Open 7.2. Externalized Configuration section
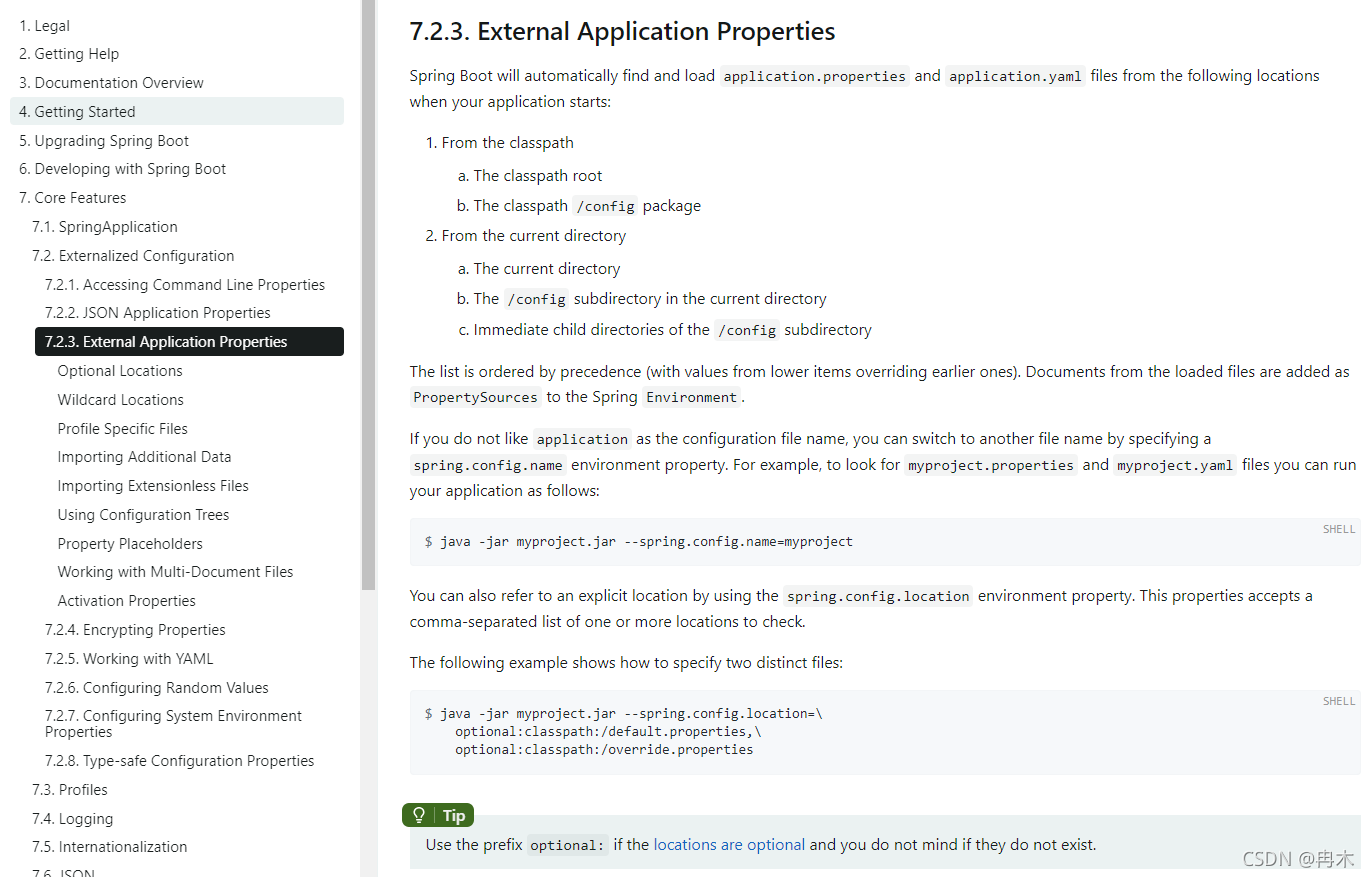1369x877 pixels. [x=133, y=256]
